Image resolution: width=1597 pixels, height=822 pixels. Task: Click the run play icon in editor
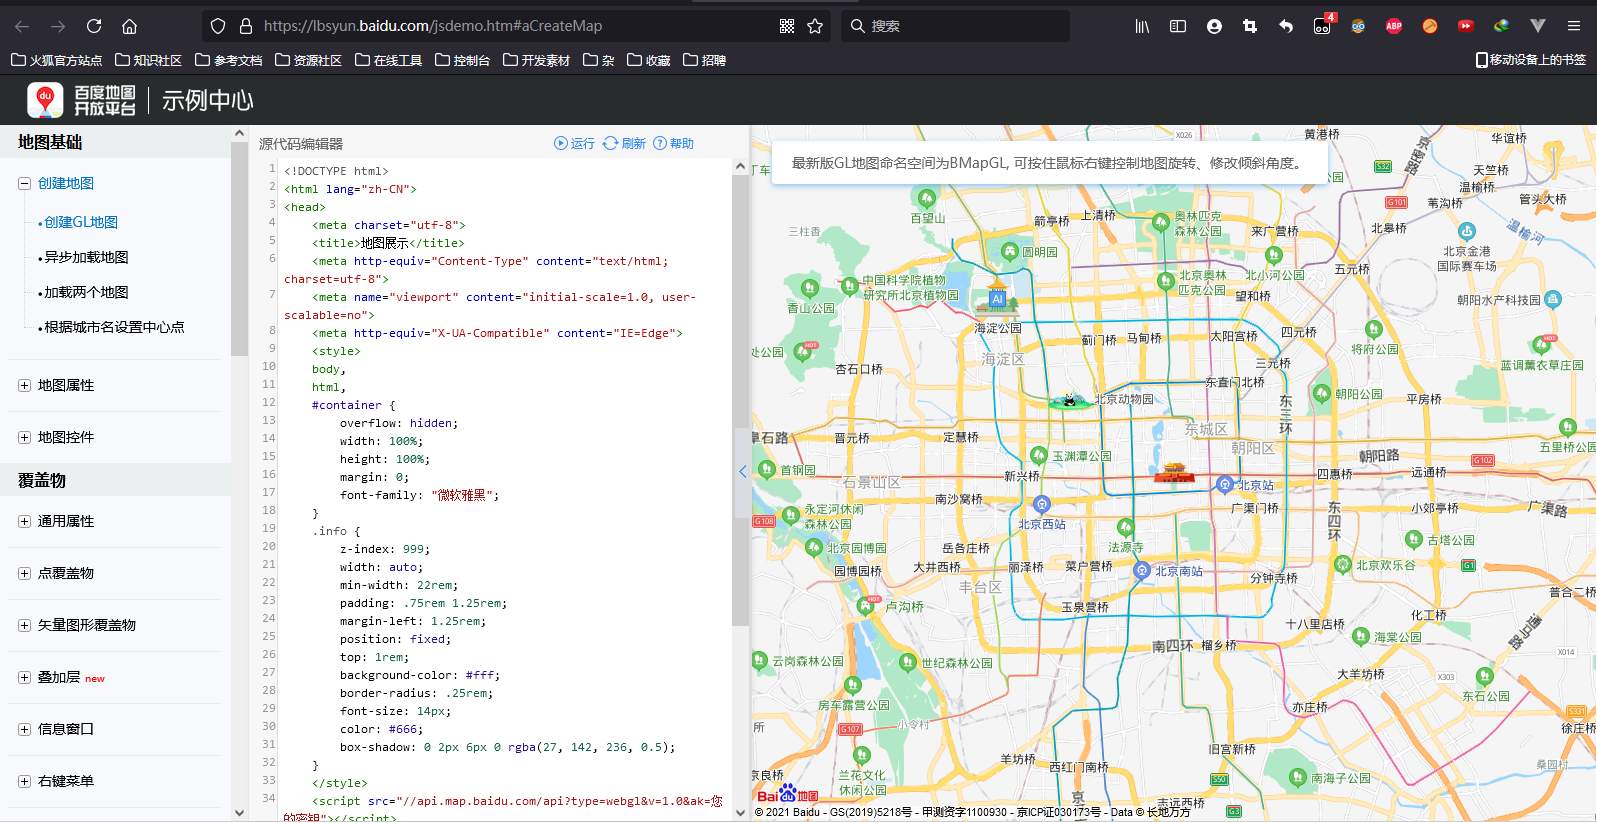click(561, 143)
